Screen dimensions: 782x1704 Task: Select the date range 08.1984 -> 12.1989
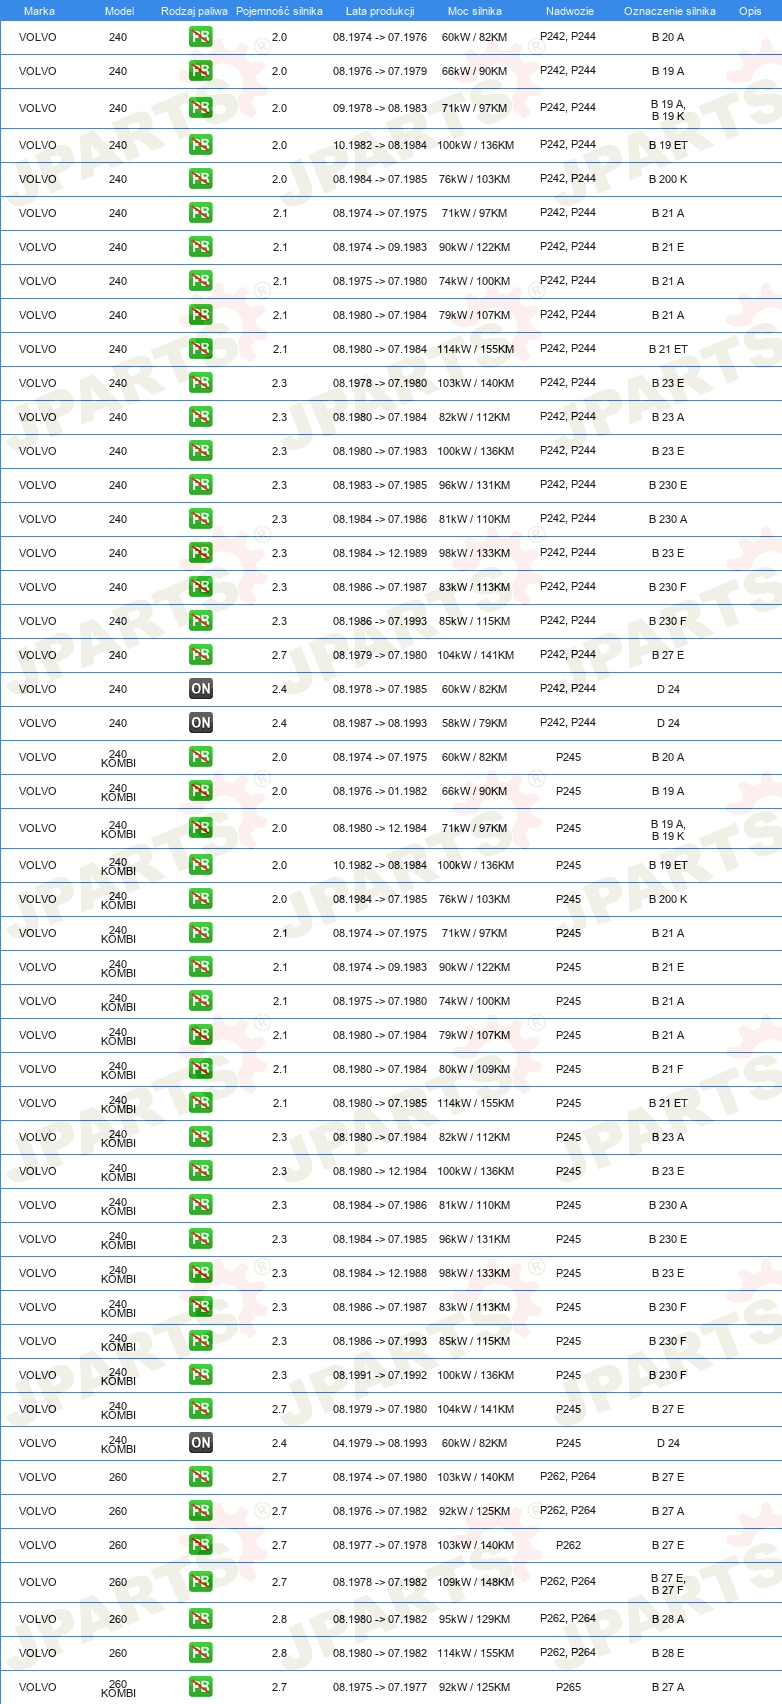pyautogui.click(x=380, y=553)
